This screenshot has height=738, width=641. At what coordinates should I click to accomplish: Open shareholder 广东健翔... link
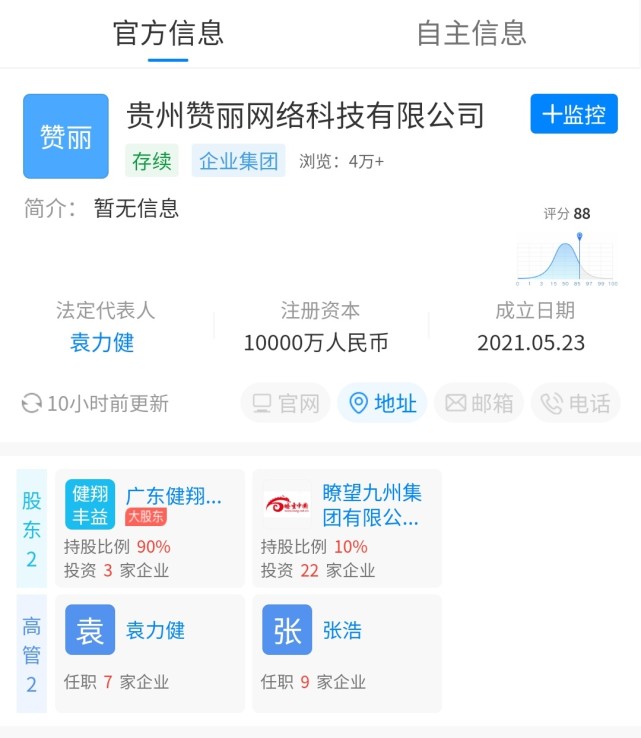[x=174, y=496]
